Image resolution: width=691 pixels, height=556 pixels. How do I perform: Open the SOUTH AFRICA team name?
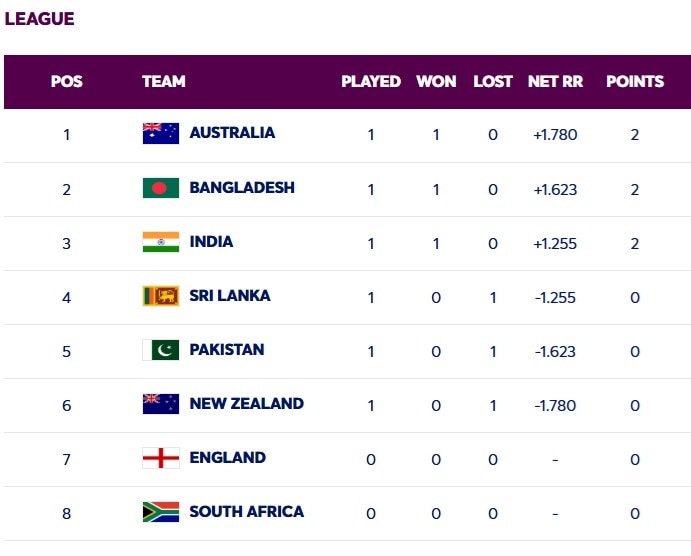[x=246, y=512]
